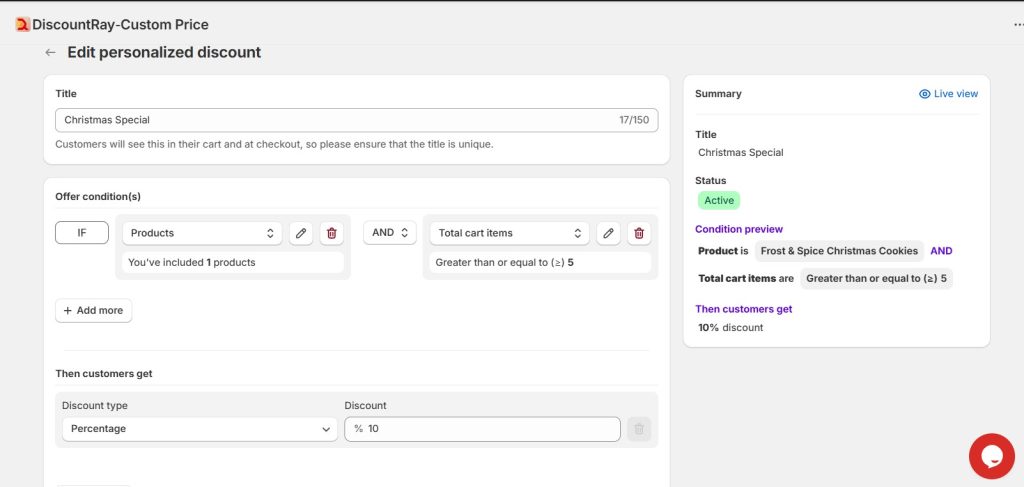Click the back arrow beside Edit personalized discount

tap(50, 53)
